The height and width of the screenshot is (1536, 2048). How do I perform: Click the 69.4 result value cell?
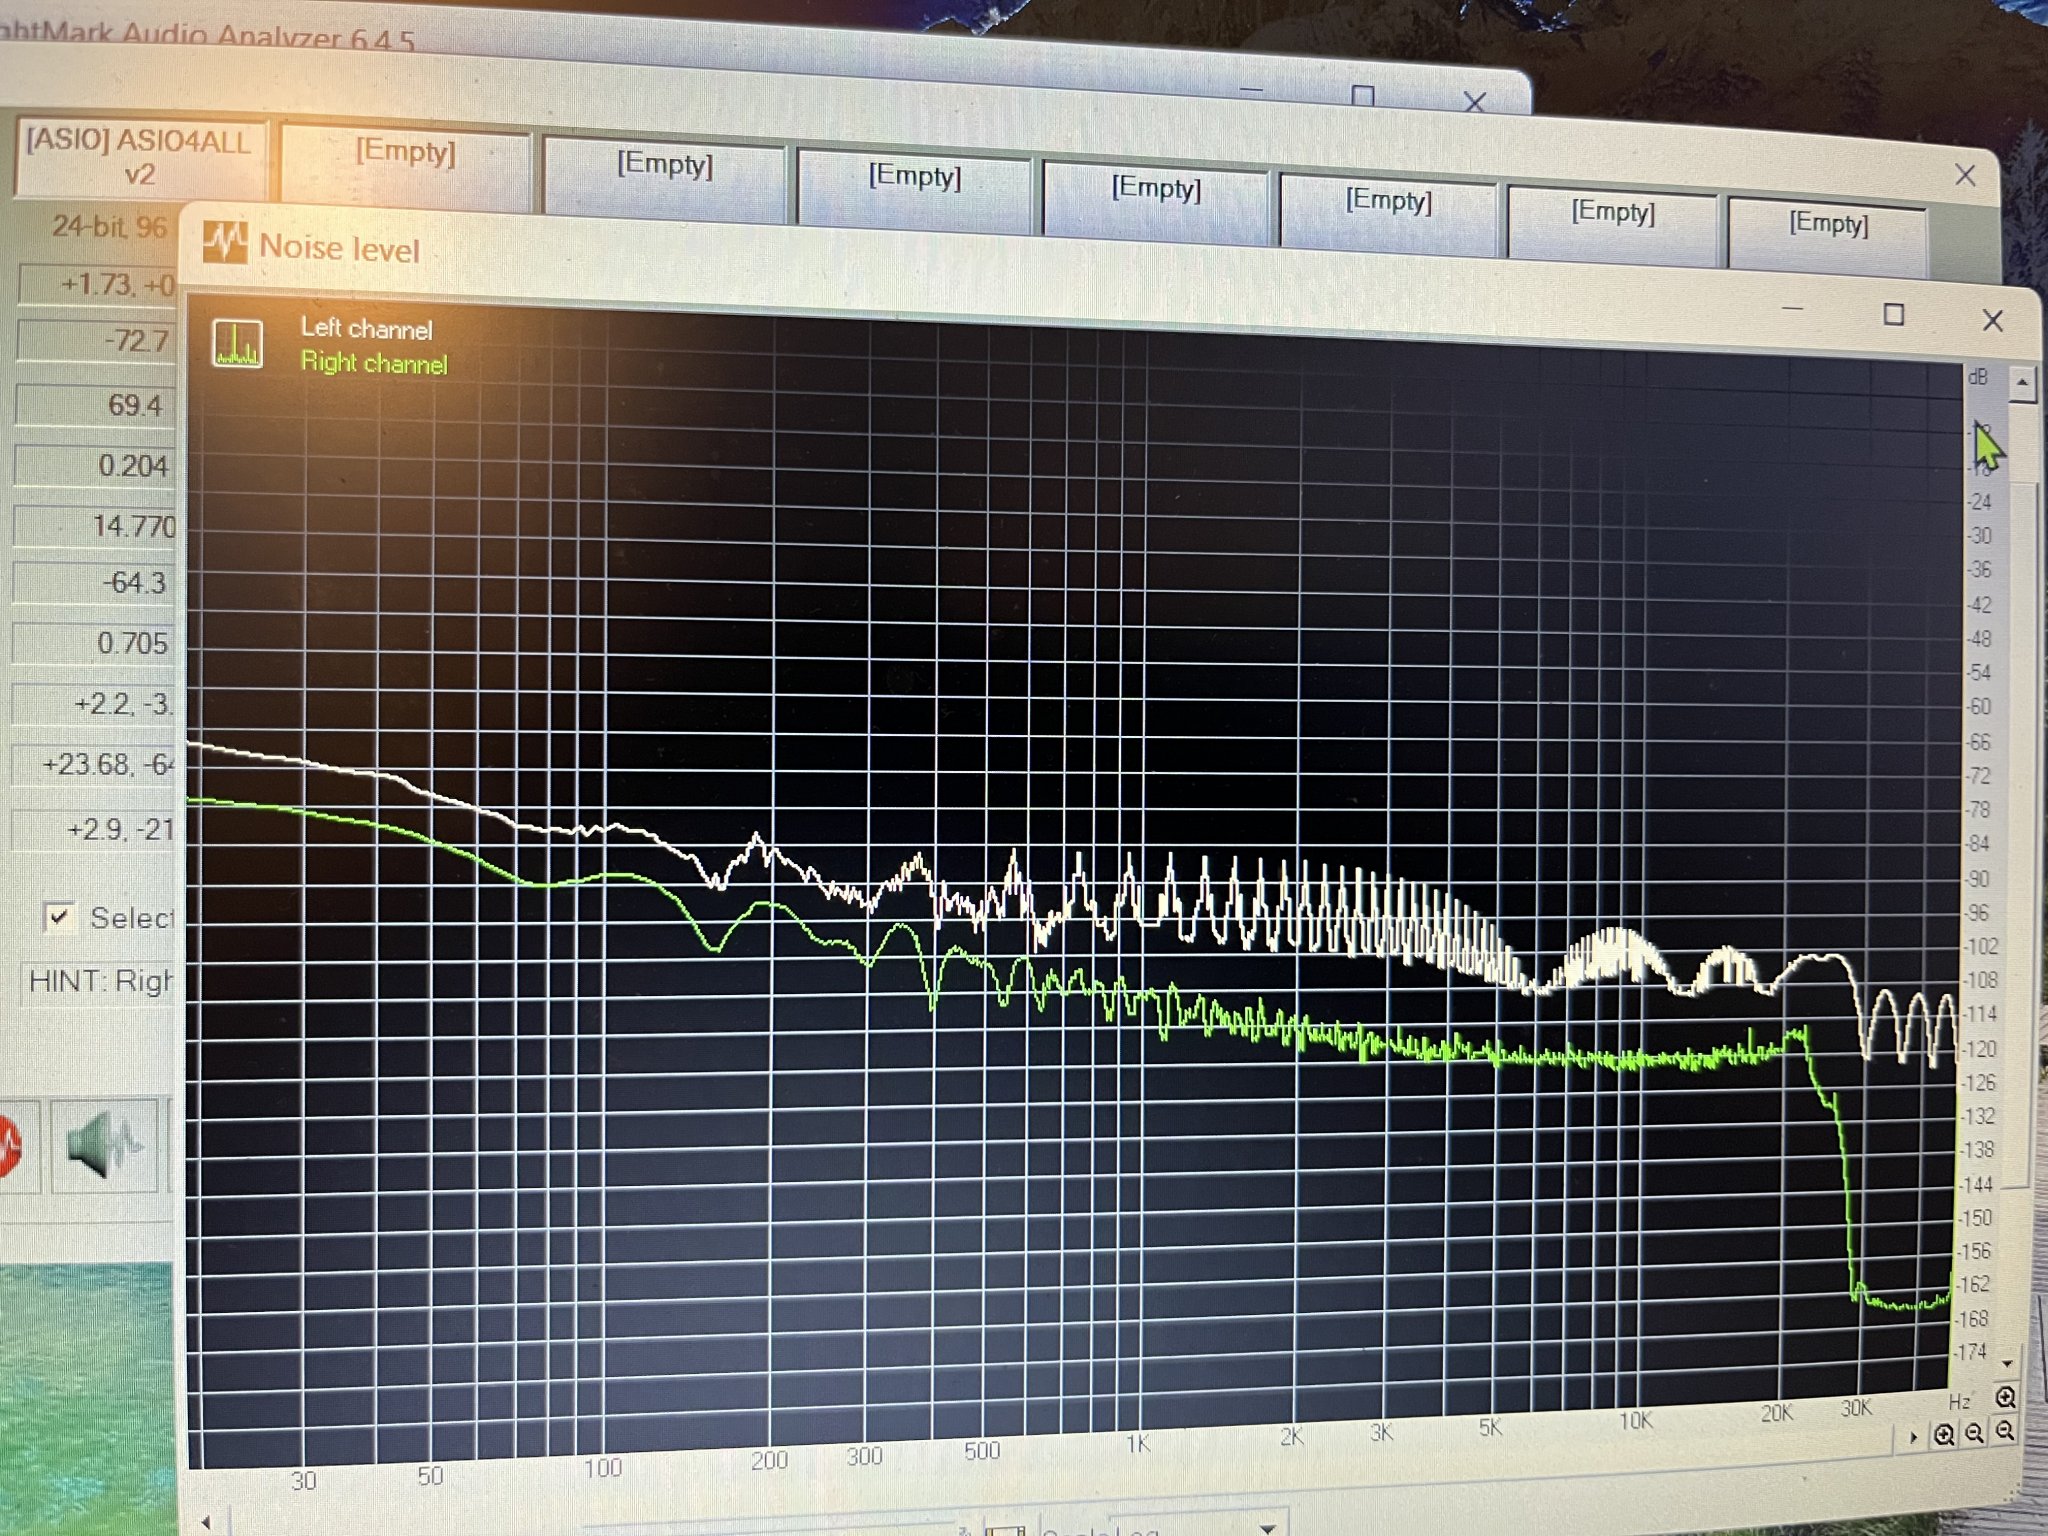click(95, 404)
